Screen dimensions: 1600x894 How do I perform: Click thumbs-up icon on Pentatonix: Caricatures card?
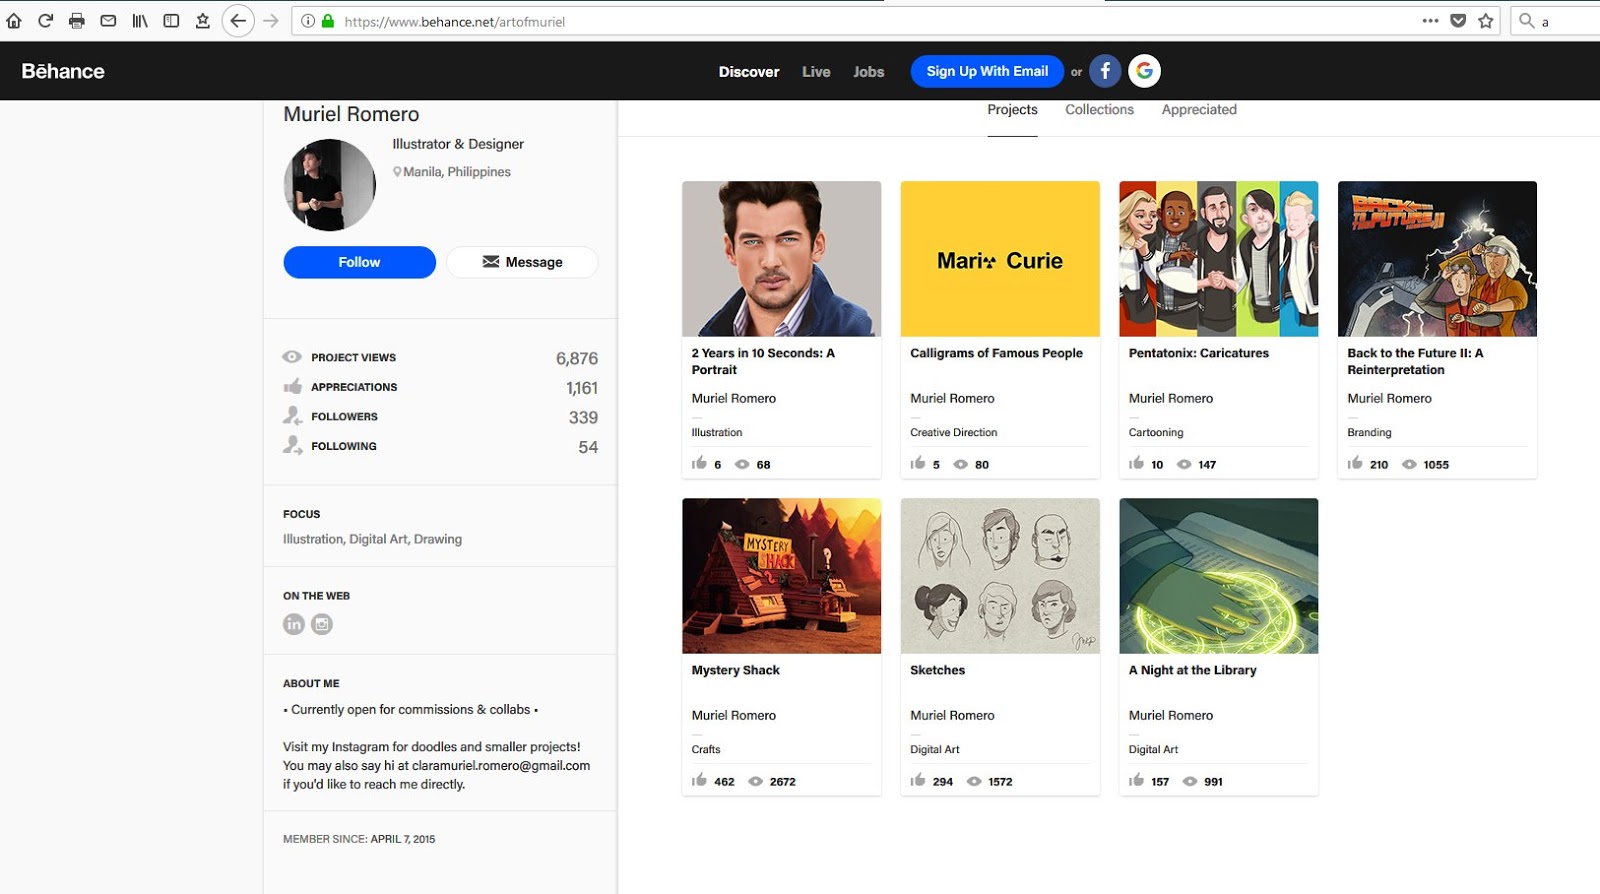1136,463
